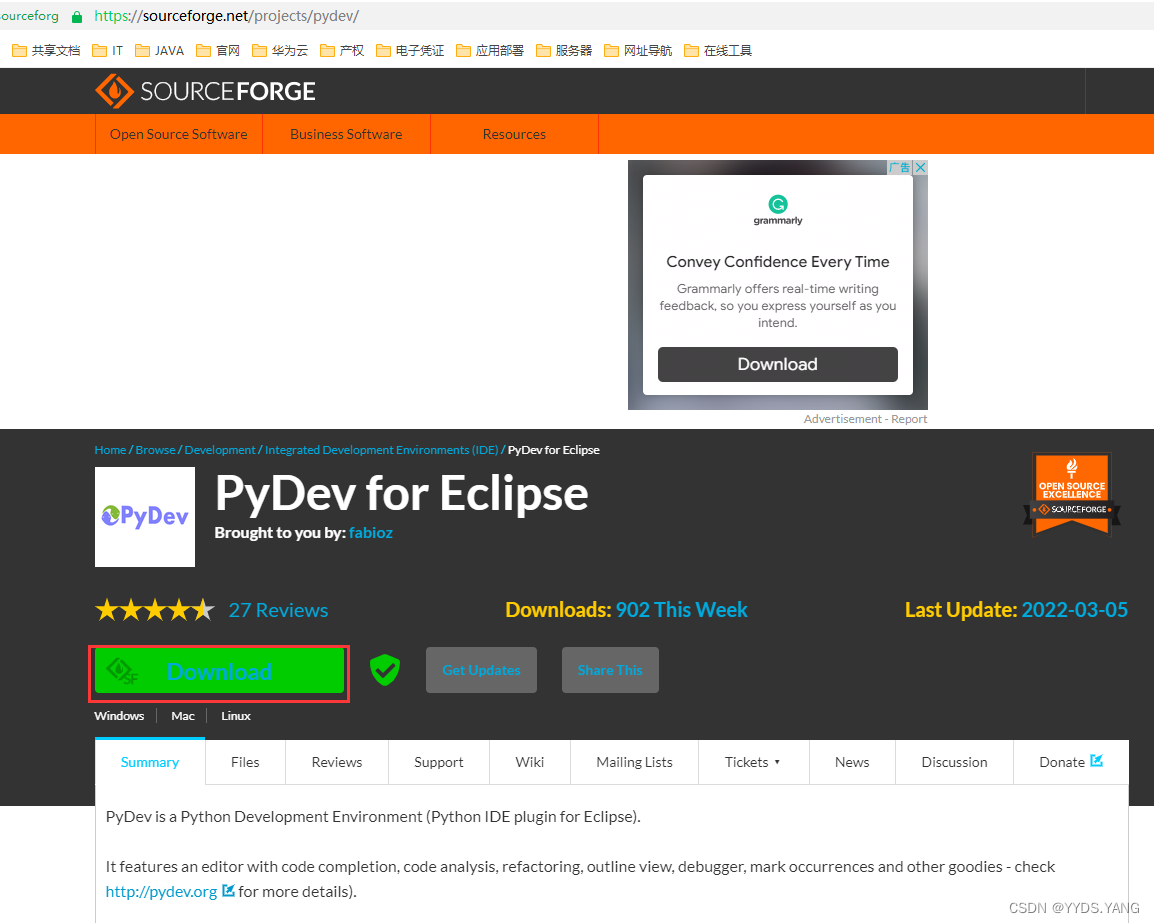
Task: Open the Open Source Software menu
Action: pos(179,134)
